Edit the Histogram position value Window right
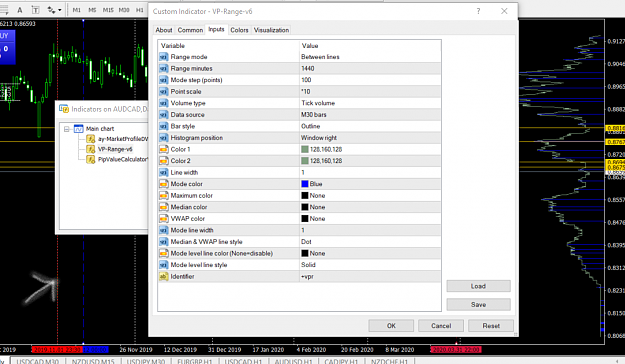The height and width of the screenshot is (364, 625). [319, 138]
